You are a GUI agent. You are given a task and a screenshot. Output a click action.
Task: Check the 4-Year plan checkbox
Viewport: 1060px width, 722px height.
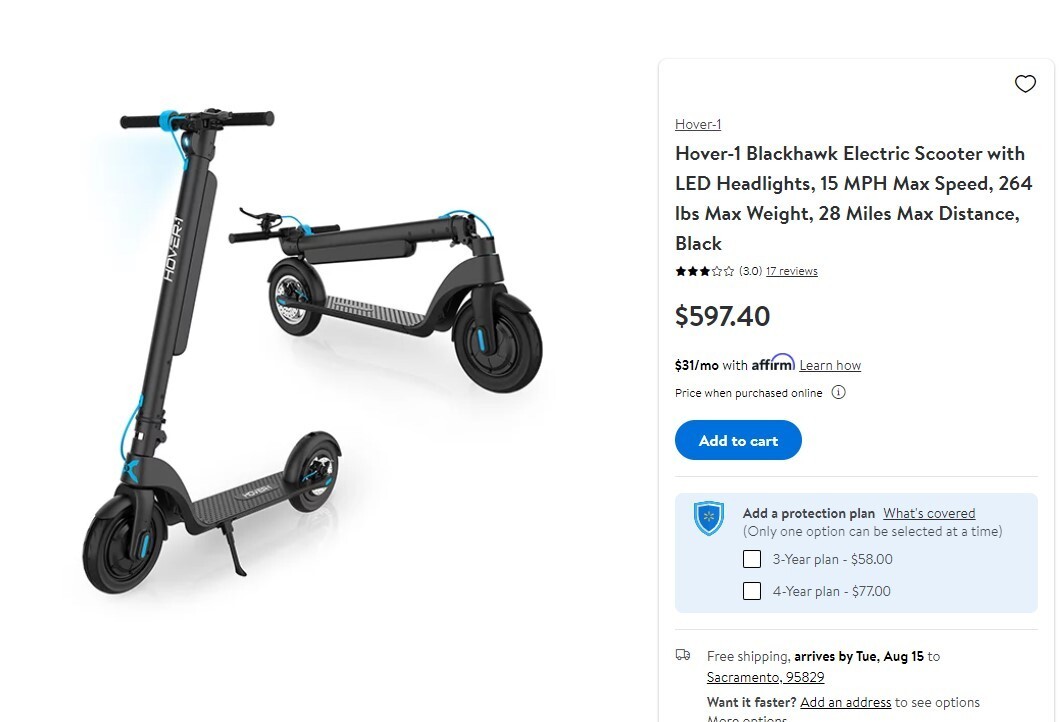[x=752, y=591]
